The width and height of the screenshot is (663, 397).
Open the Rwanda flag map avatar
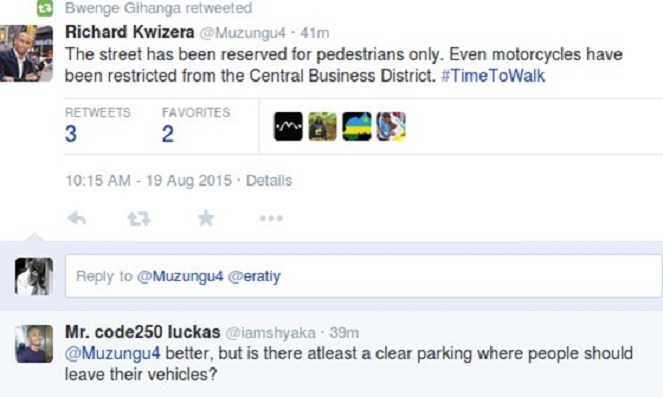click(x=357, y=126)
